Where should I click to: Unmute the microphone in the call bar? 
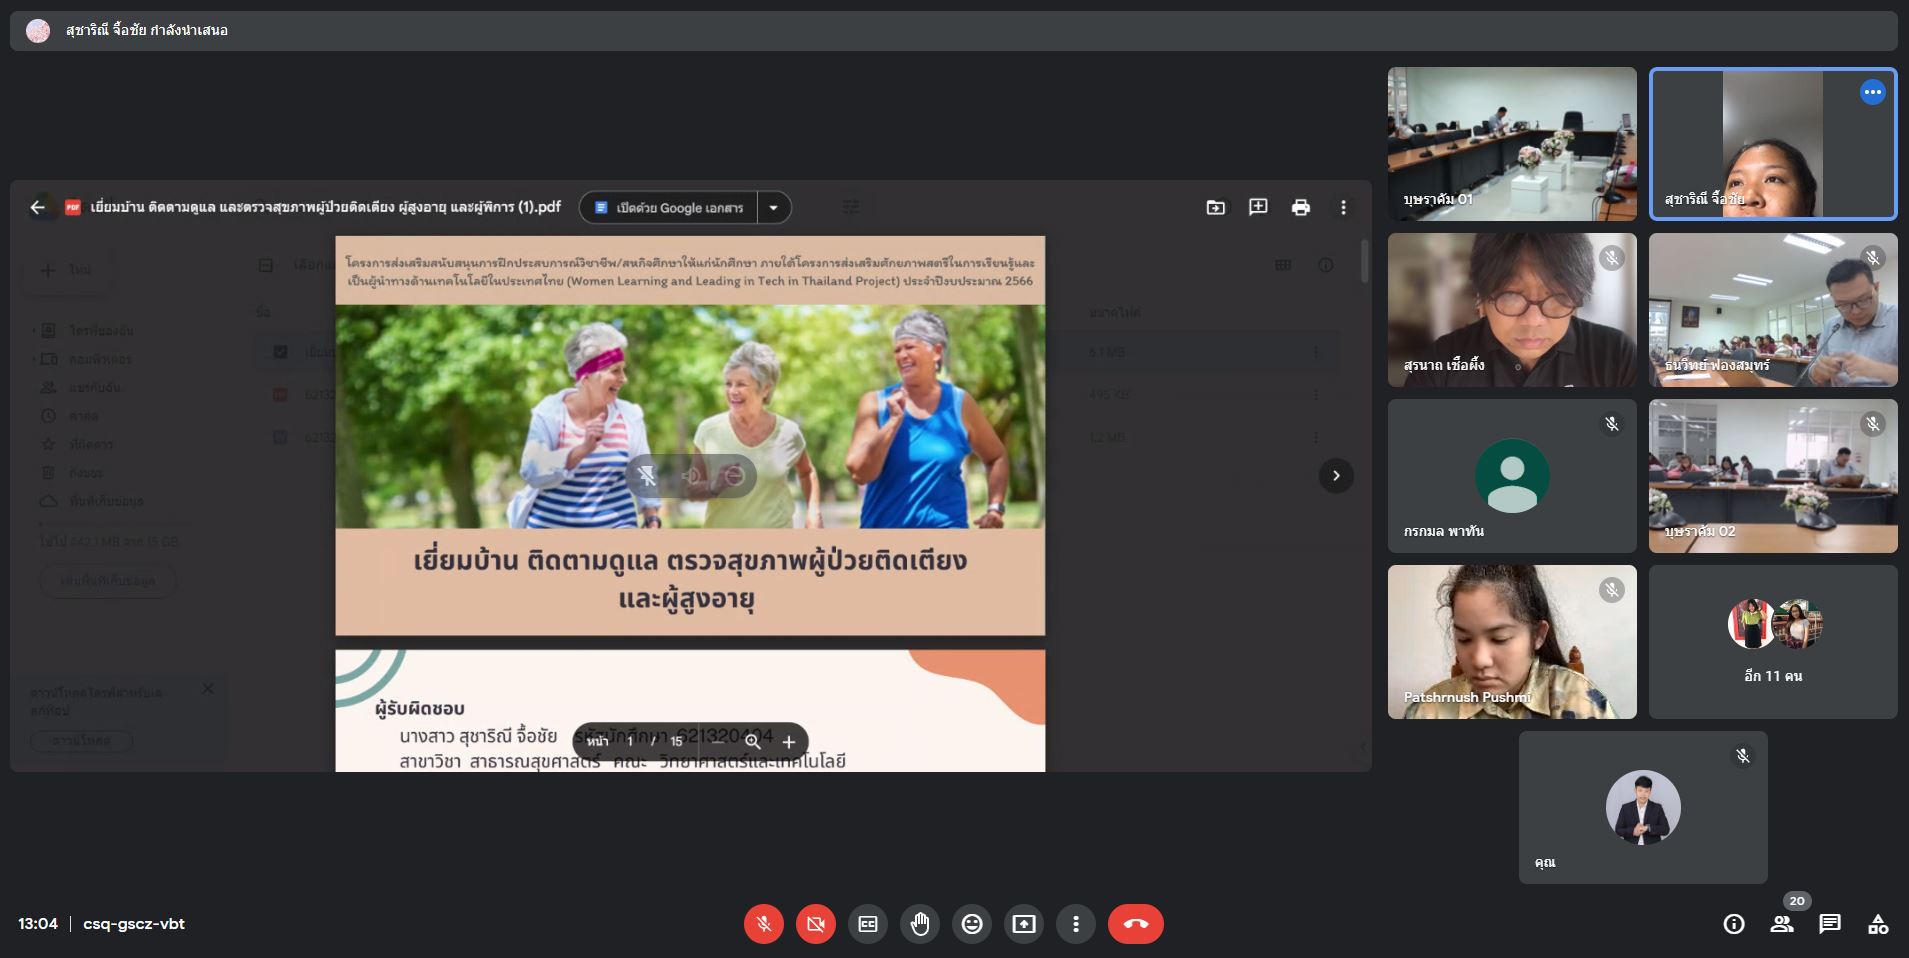click(763, 924)
